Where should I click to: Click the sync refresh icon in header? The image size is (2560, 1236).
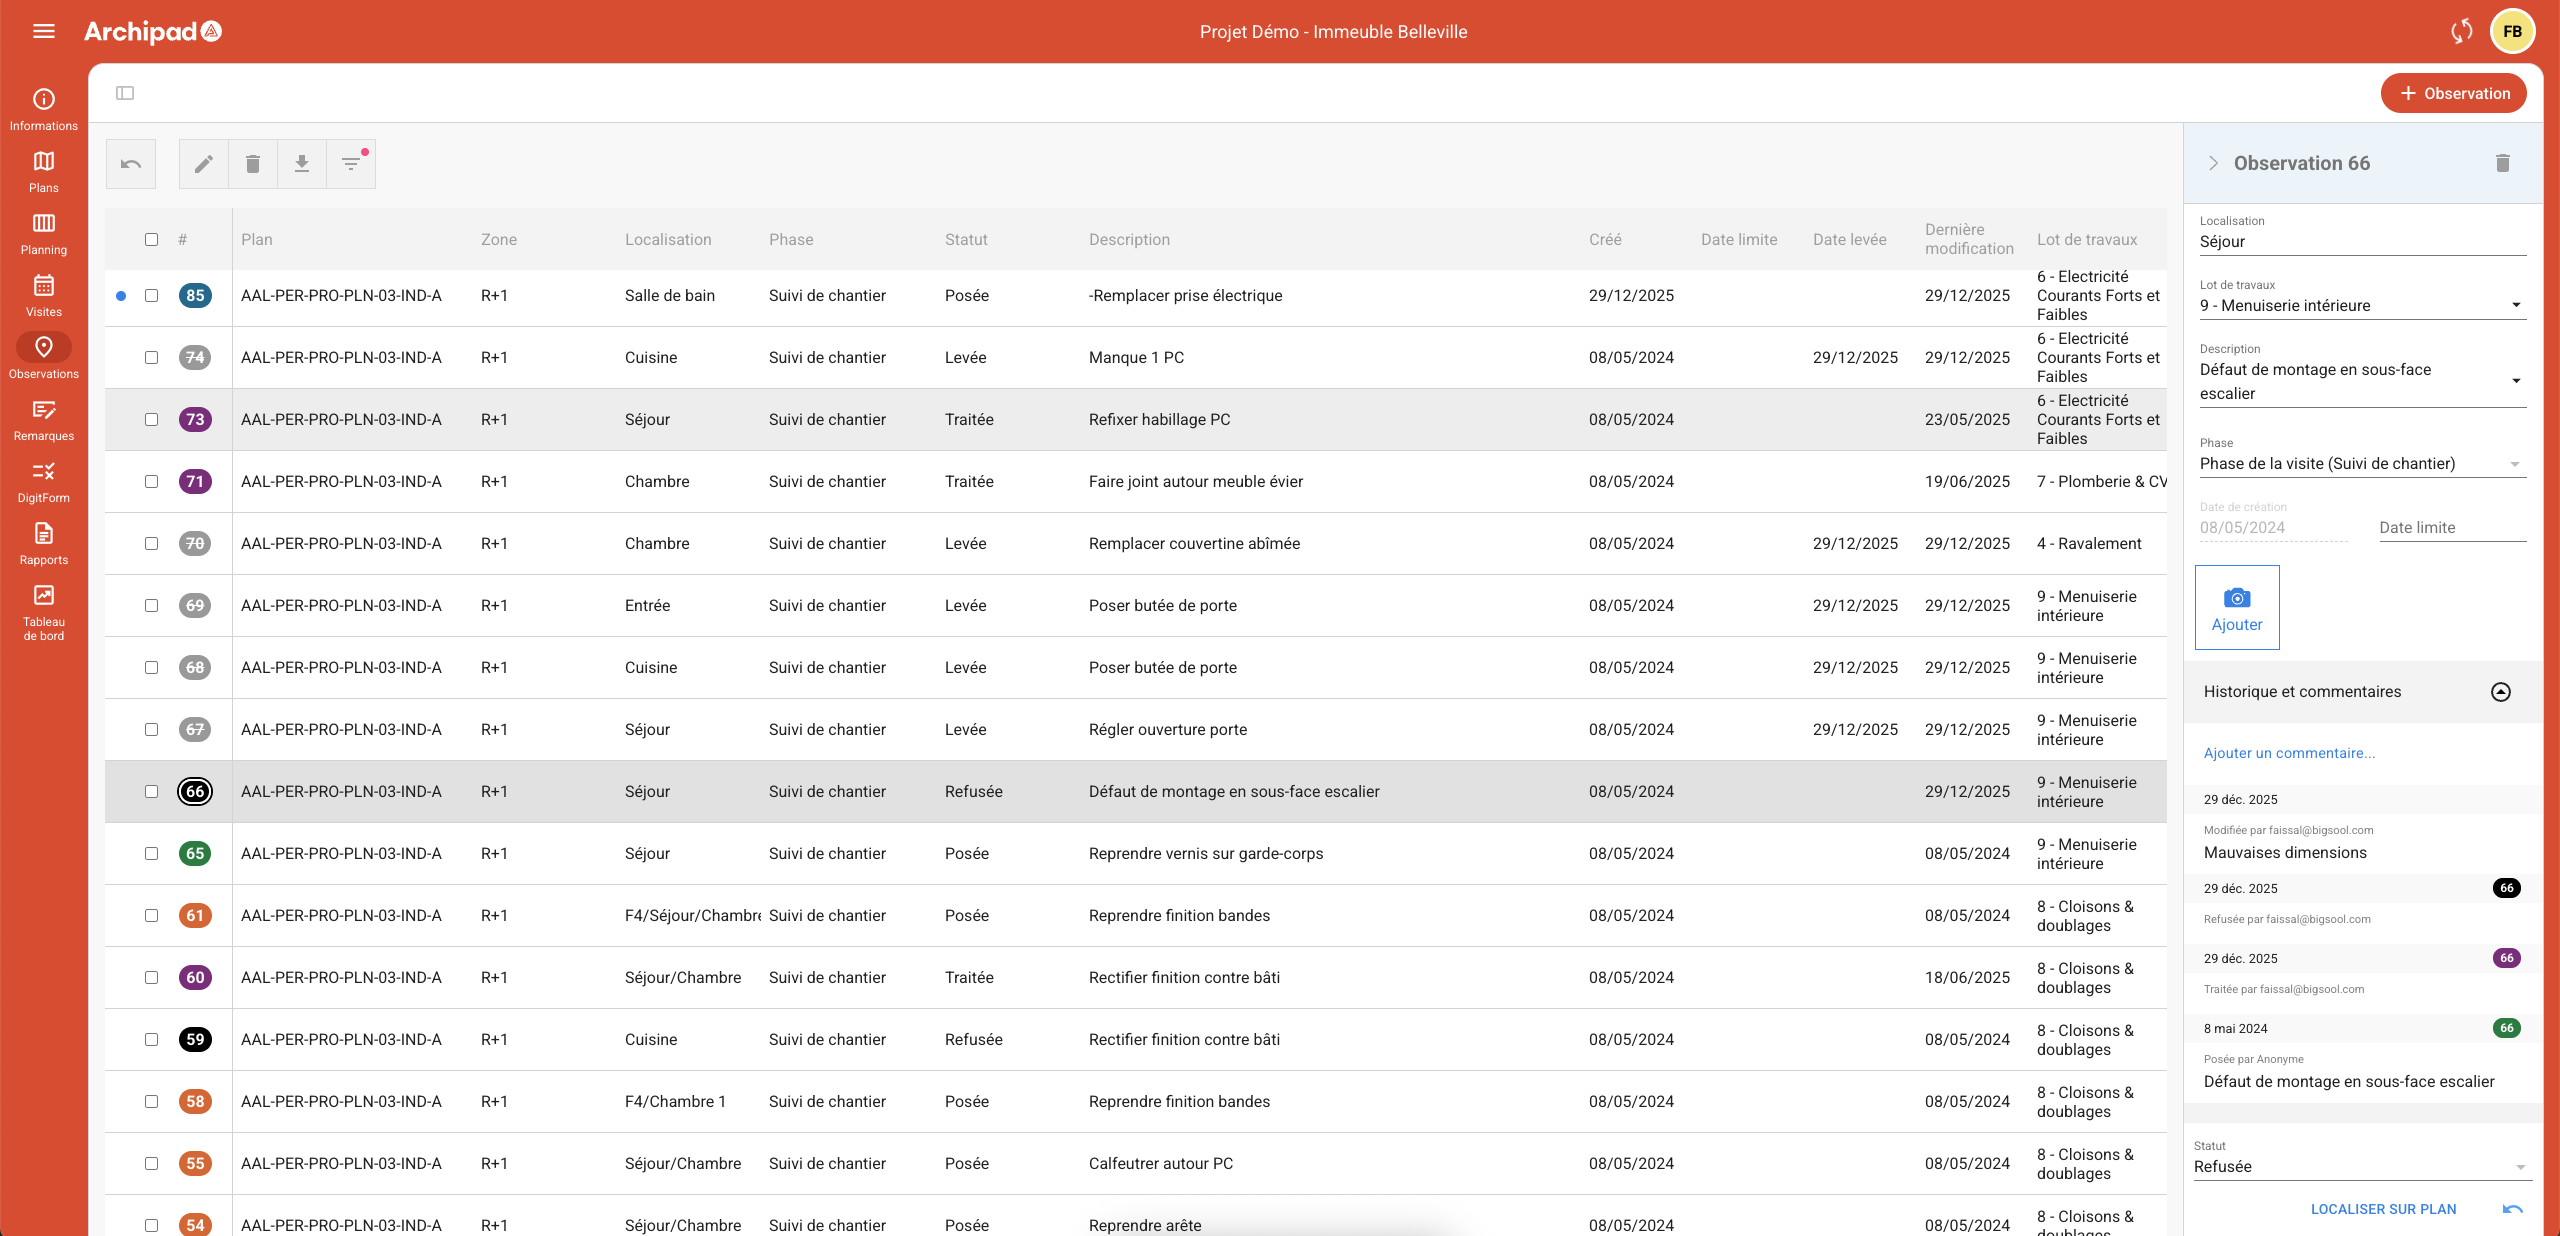click(x=2461, y=31)
